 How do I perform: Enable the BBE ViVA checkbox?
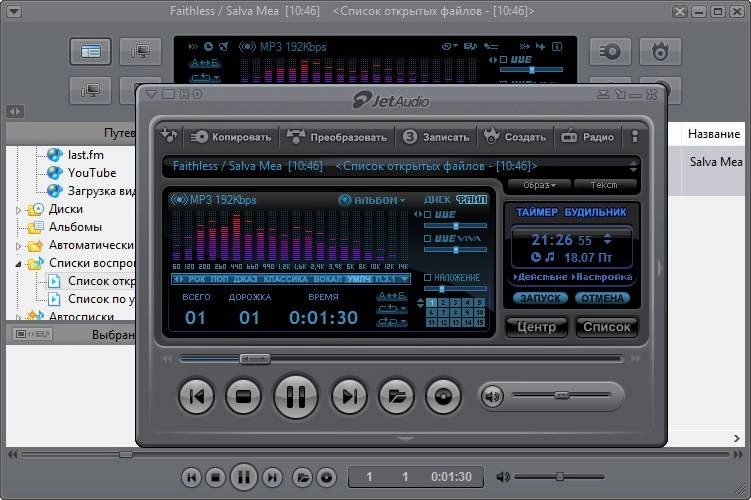[x=428, y=239]
